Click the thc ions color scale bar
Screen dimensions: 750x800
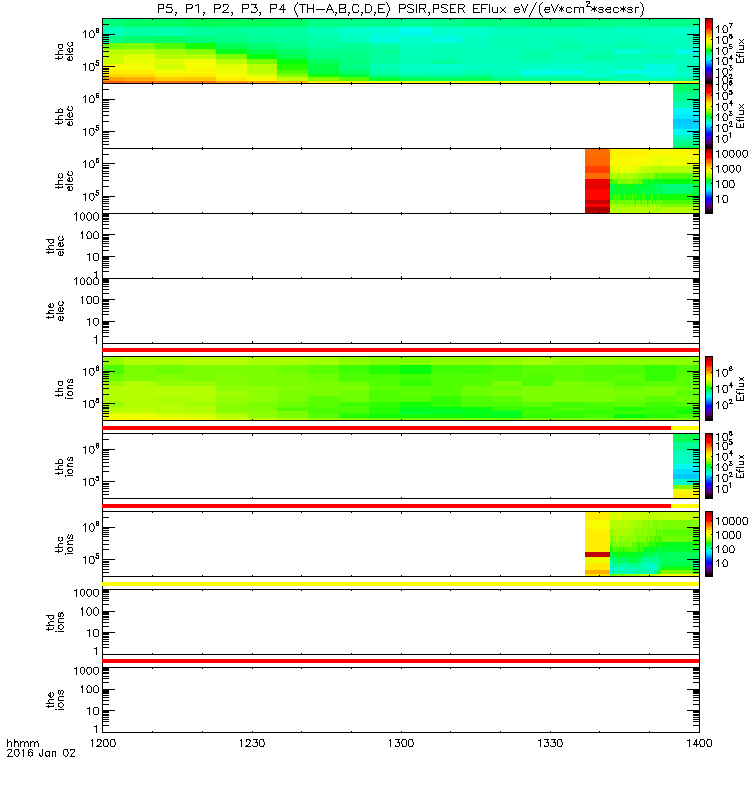point(709,544)
